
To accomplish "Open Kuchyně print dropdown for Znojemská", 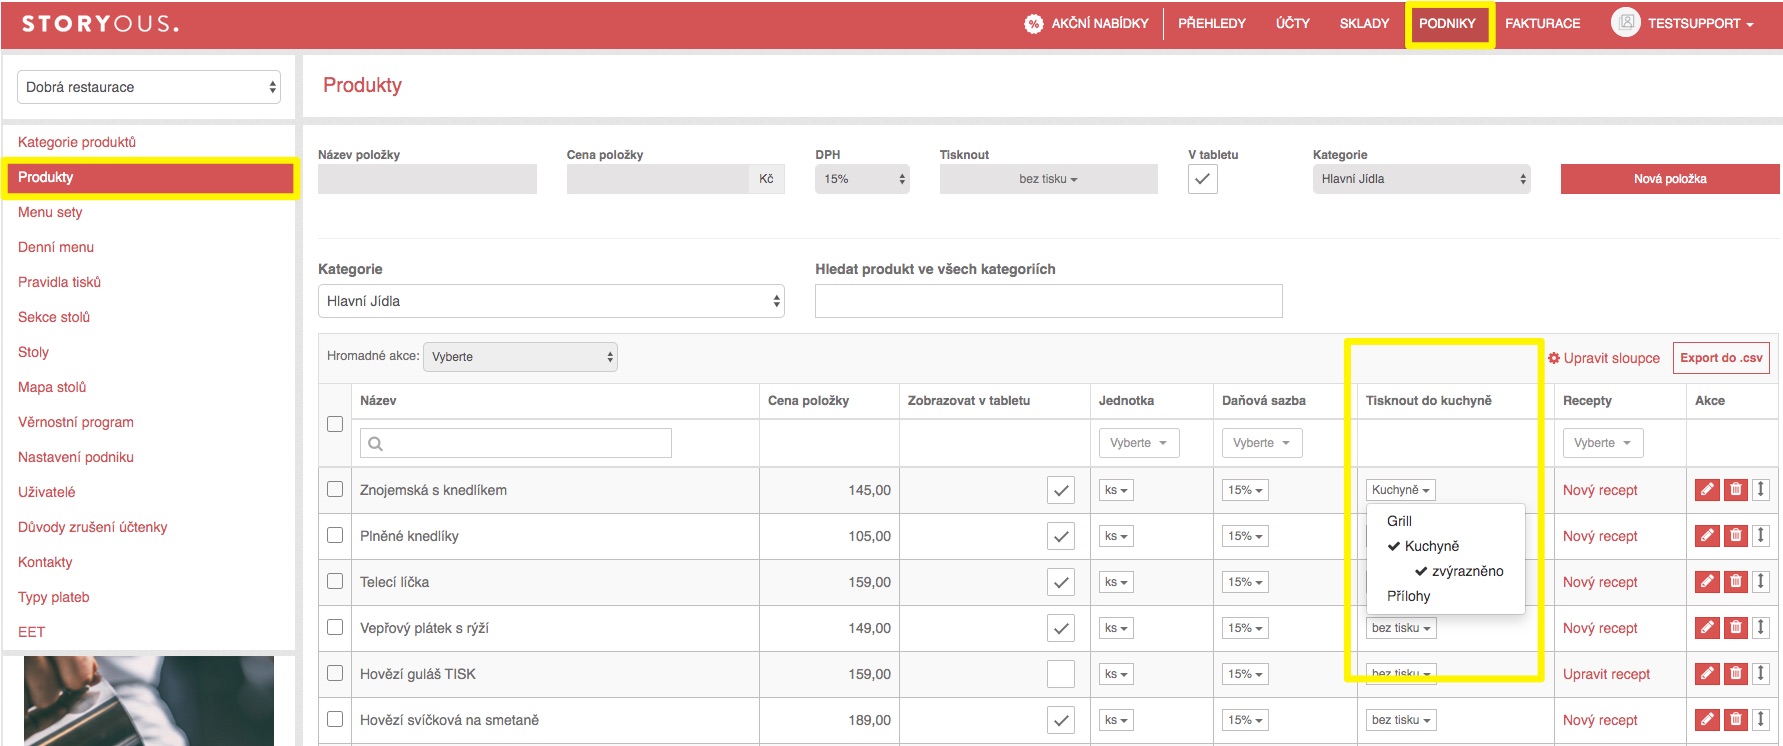I will (1401, 490).
